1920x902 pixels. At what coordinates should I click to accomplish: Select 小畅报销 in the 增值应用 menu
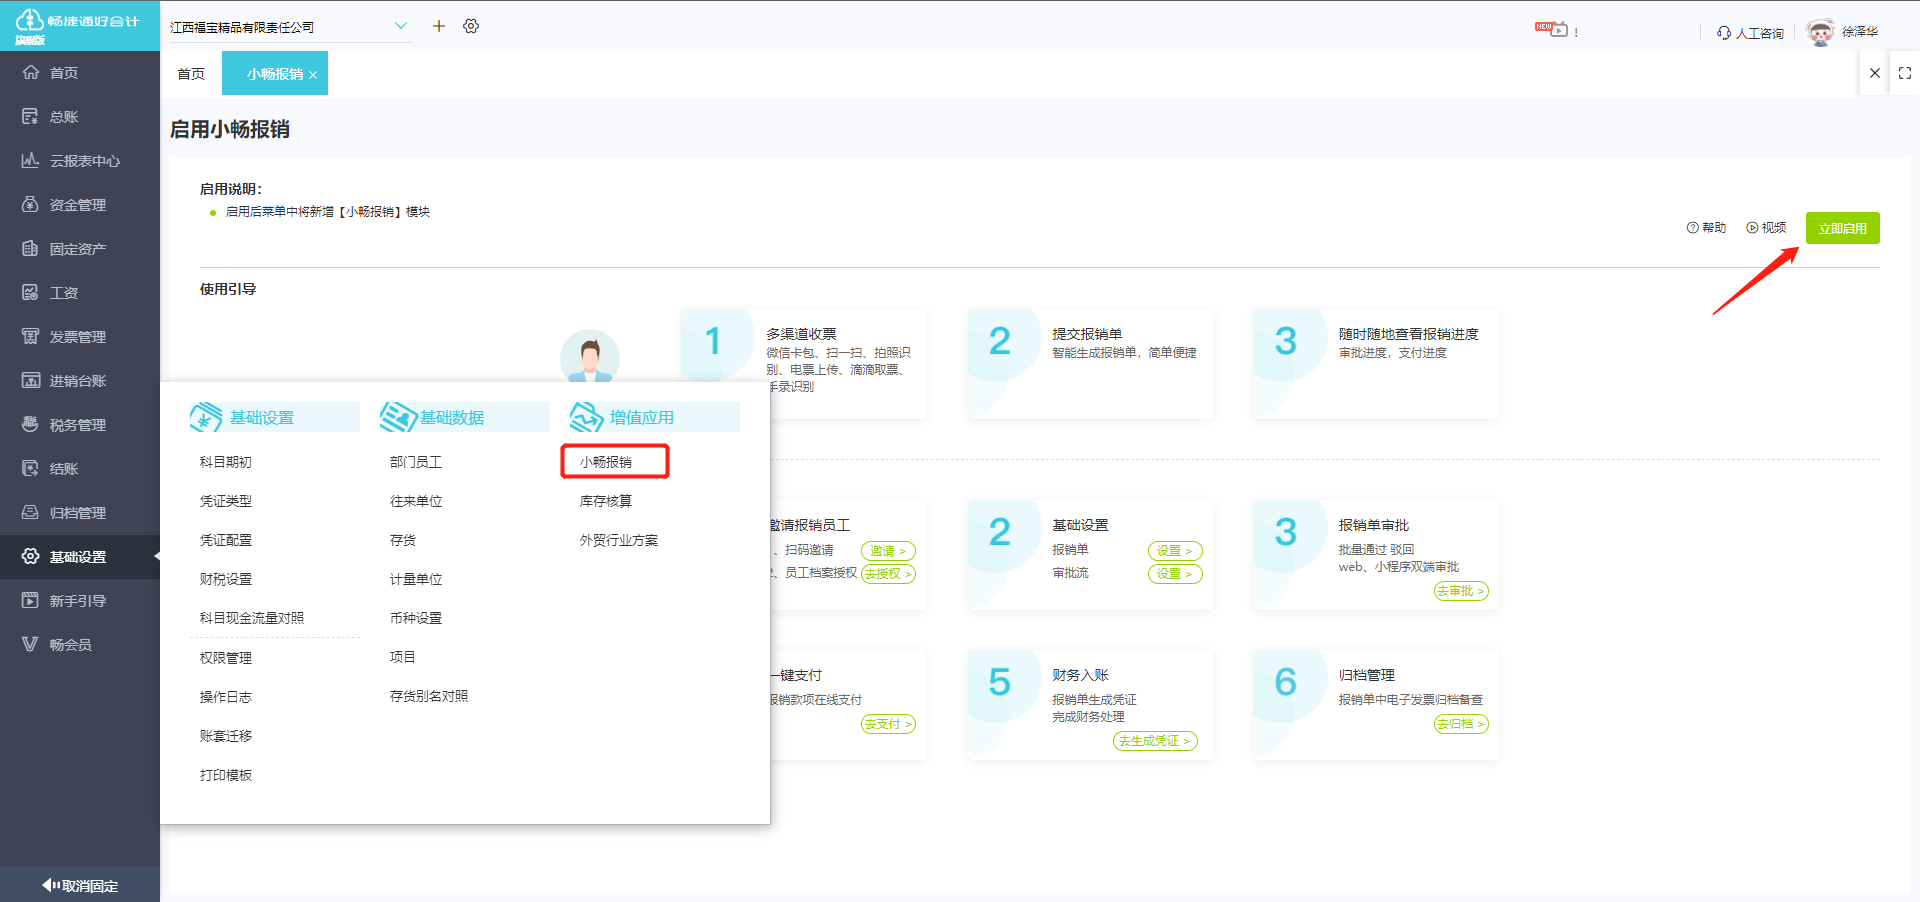coord(606,462)
